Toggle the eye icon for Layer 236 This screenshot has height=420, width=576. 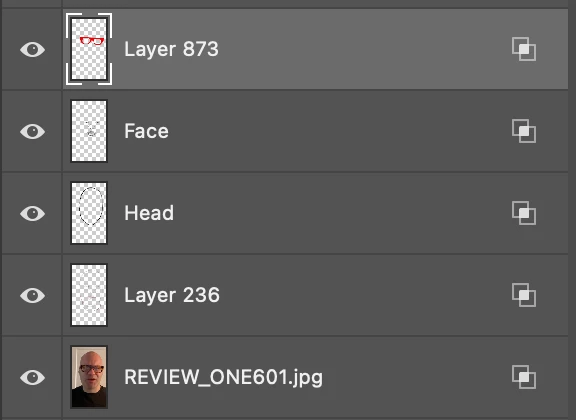pos(32,295)
